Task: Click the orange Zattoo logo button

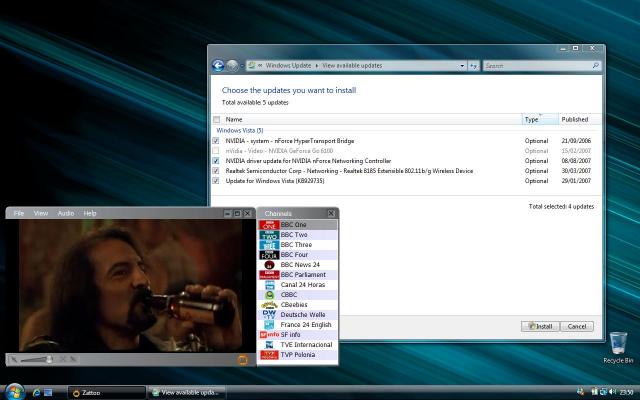Action: point(242,360)
